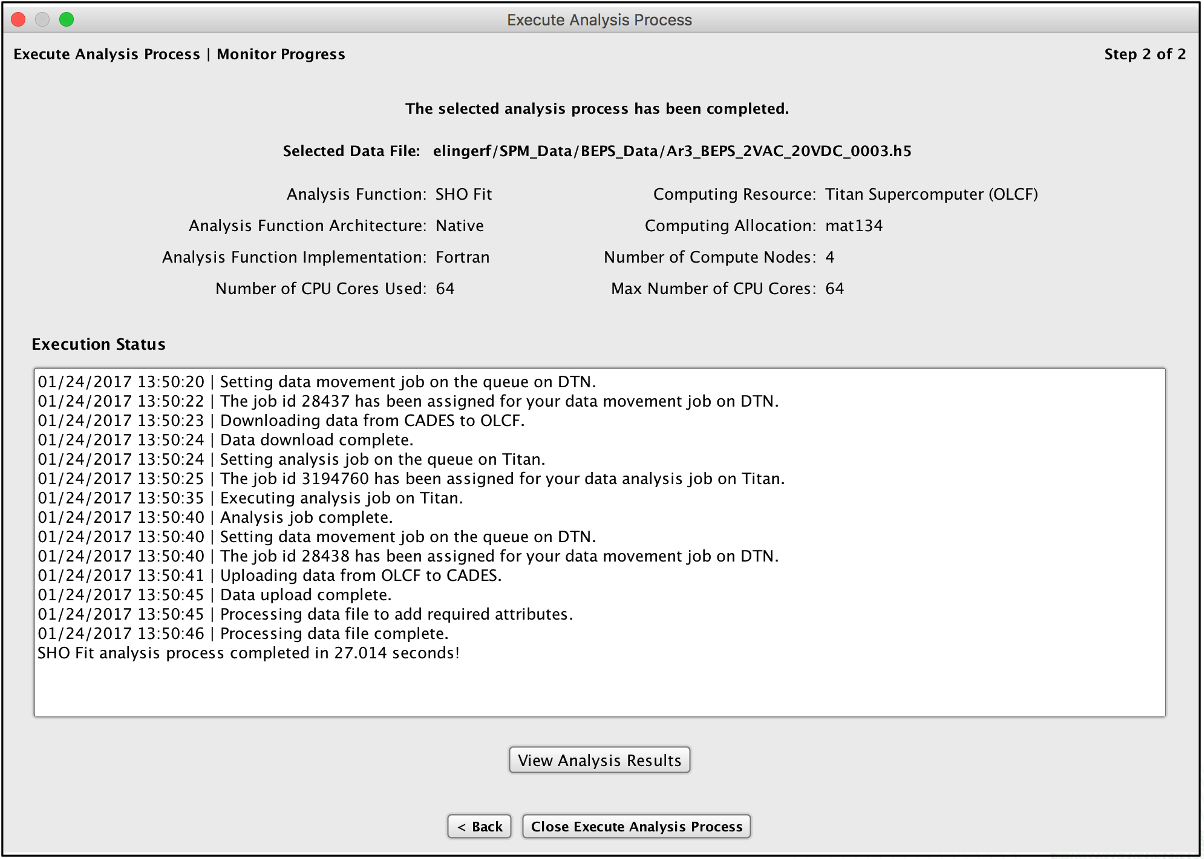The width and height of the screenshot is (1204, 859).
Task: Click the 'Step 2 of 2' indicator
Action: pos(1145,54)
